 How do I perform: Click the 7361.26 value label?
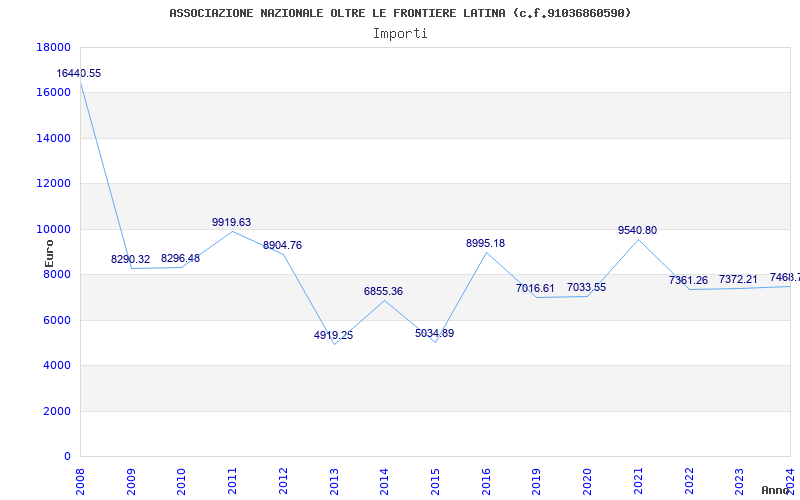pyautogui.click(x=688, y=280)
